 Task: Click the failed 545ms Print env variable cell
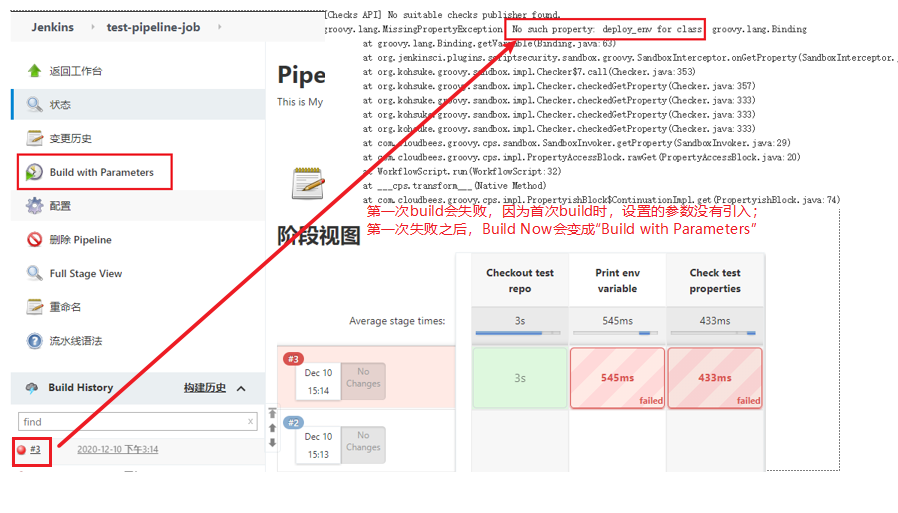click(617, 378)
